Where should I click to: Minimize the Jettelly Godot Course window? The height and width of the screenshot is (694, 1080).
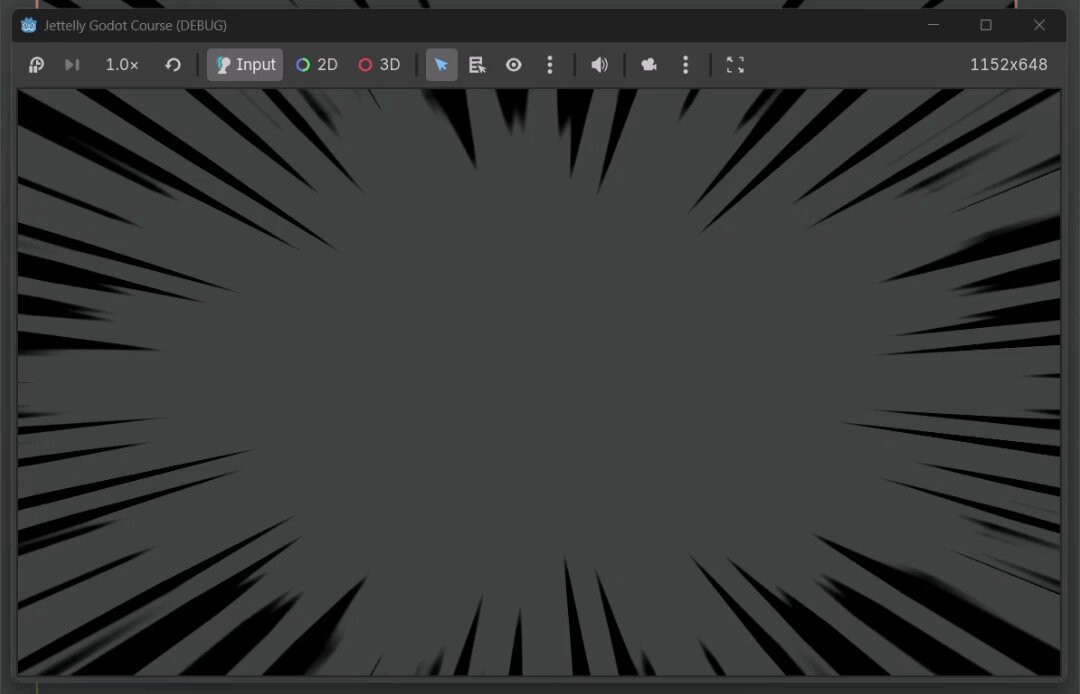point(933,25)
